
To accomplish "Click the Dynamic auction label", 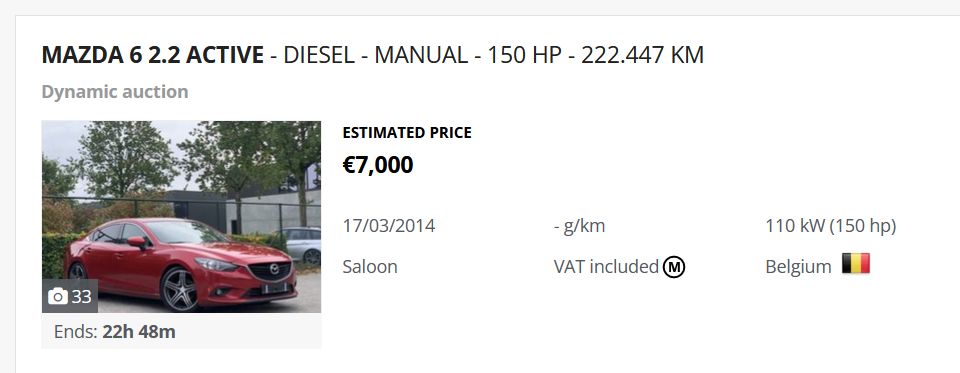I will coord(115,92).
